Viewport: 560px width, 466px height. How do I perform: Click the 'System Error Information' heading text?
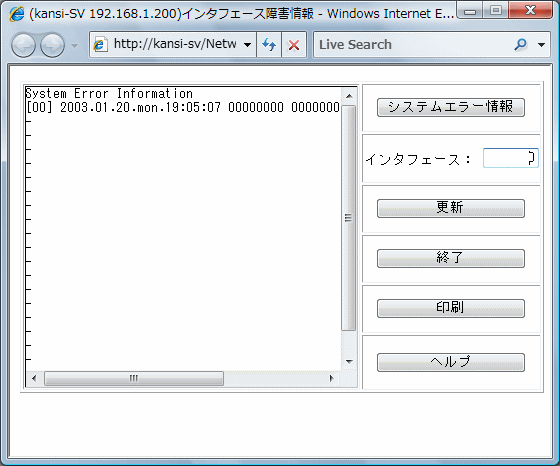point(109,94)
